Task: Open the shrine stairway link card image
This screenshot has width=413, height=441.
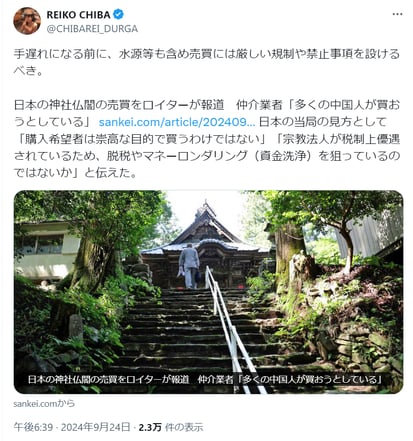Action: [208, 292]
